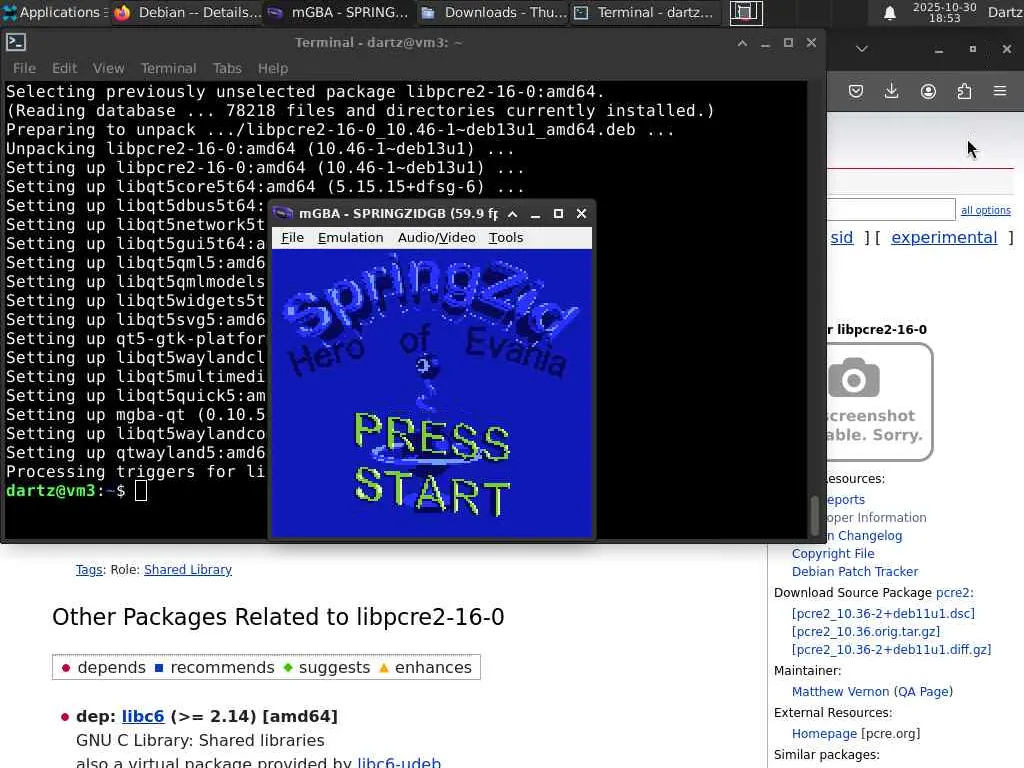Click the PRESS START game screen
Screen dimensions: 1024x768
pos(432,394)
